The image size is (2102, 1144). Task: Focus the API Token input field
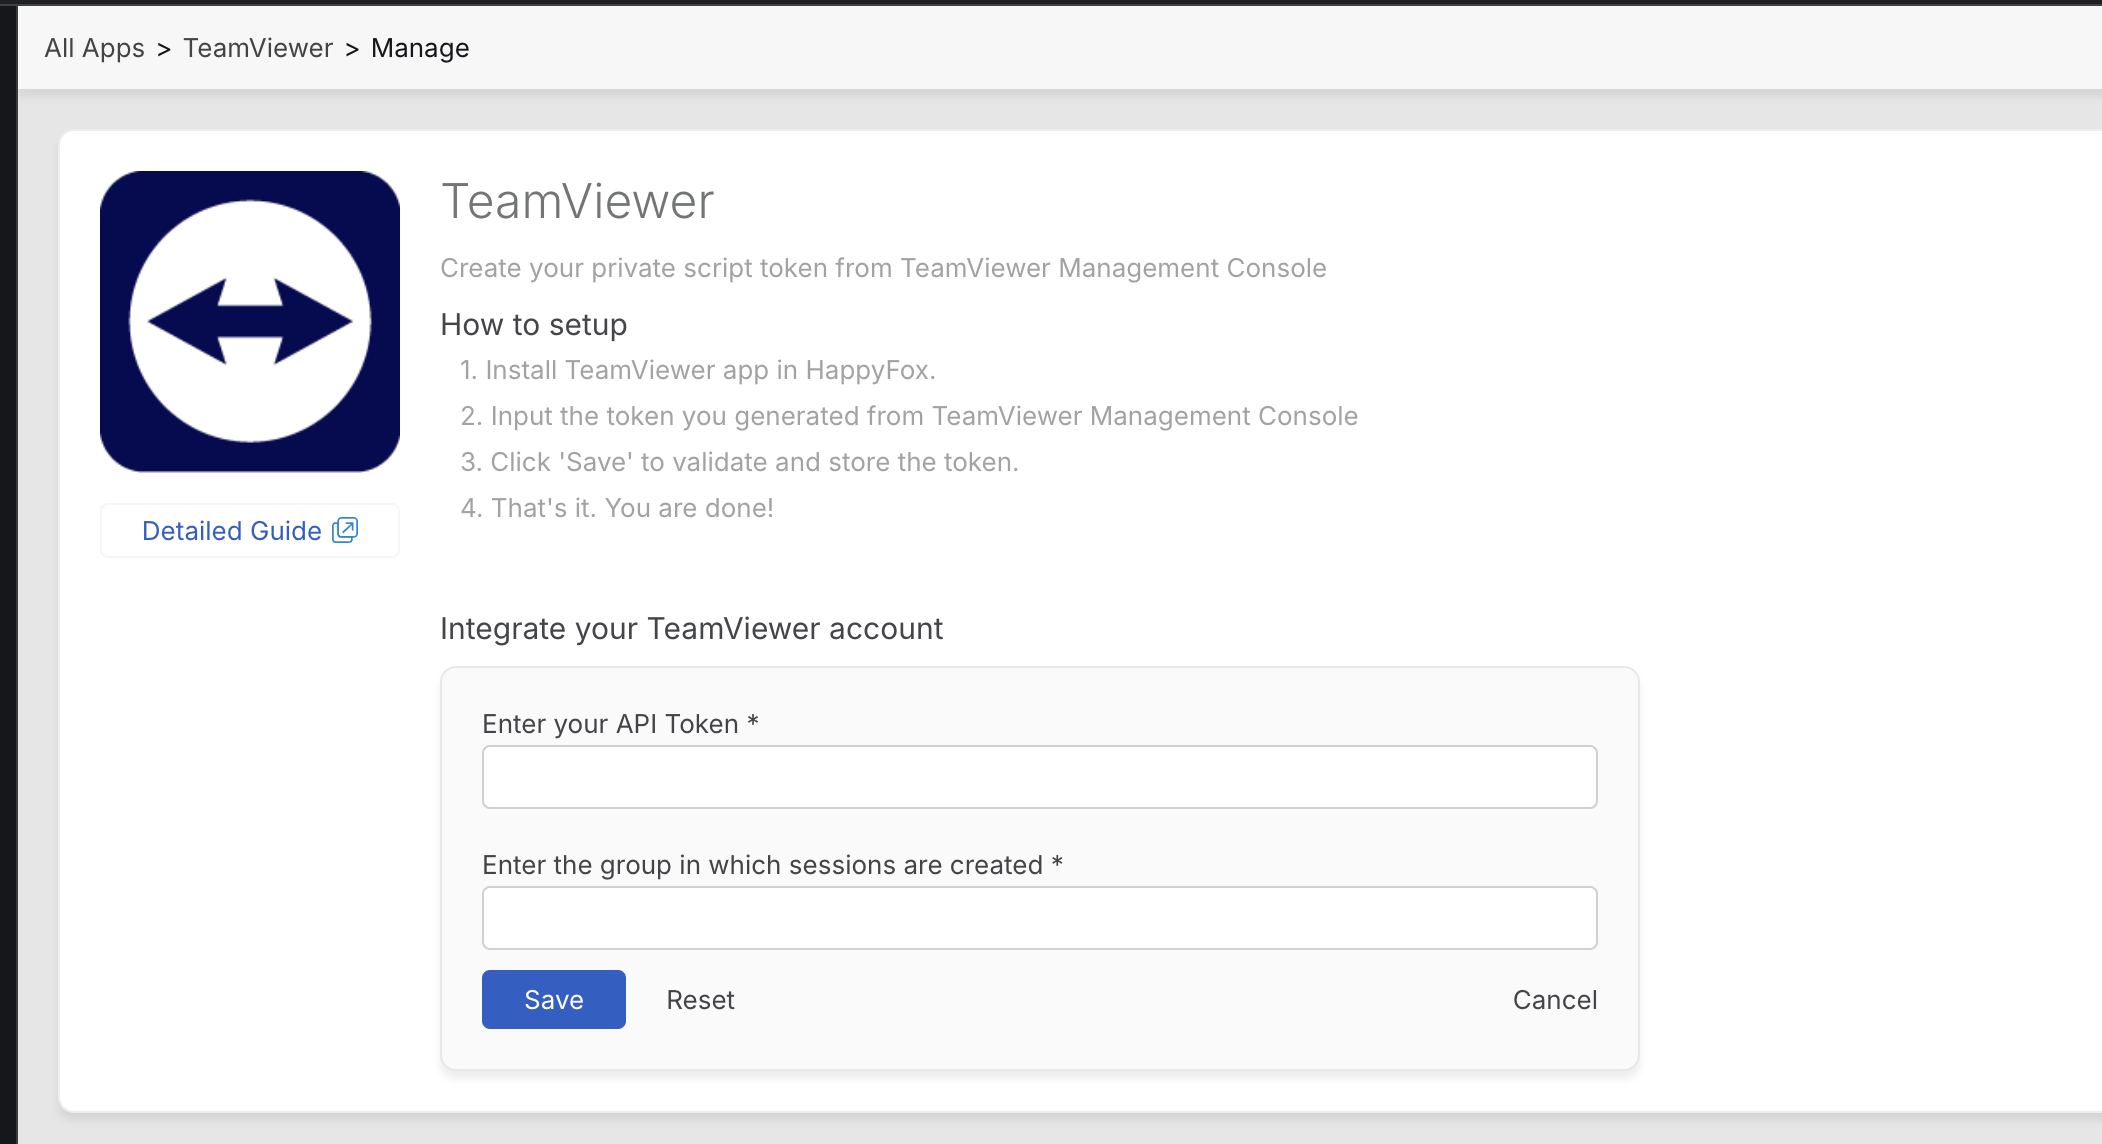(x=1040, y=777)
